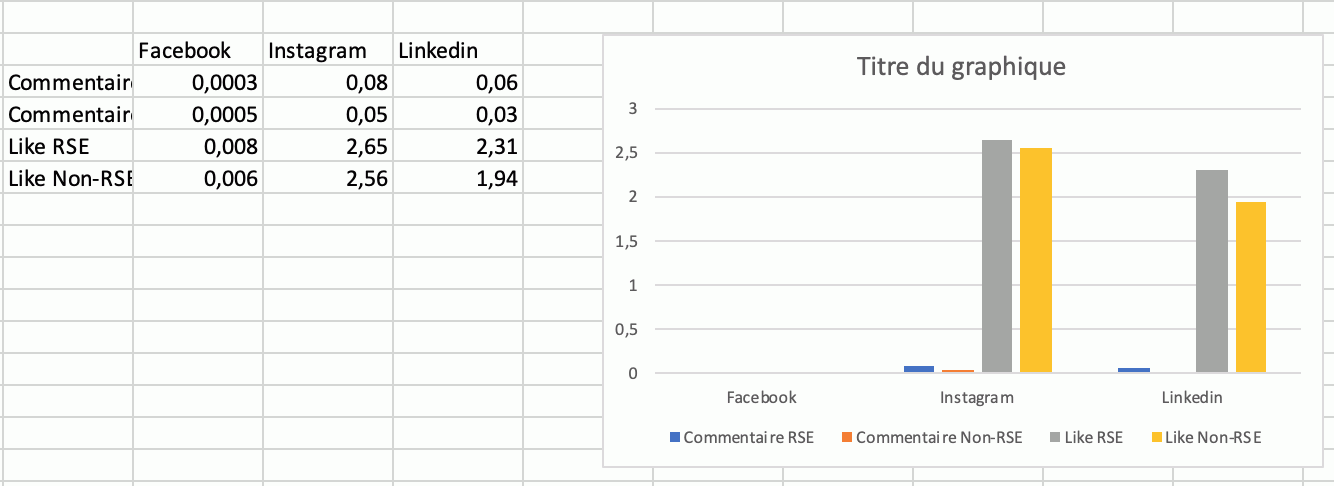The height and width of the screenshot is (486, 1334).
Task: Select the gray Like RSE bar for Instagram
Action: 996,256
